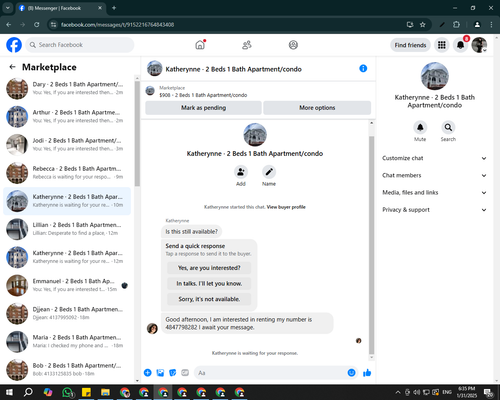Show hidden system tray icons
Viewport: 500px width, 400px height.
click(398, 392)
